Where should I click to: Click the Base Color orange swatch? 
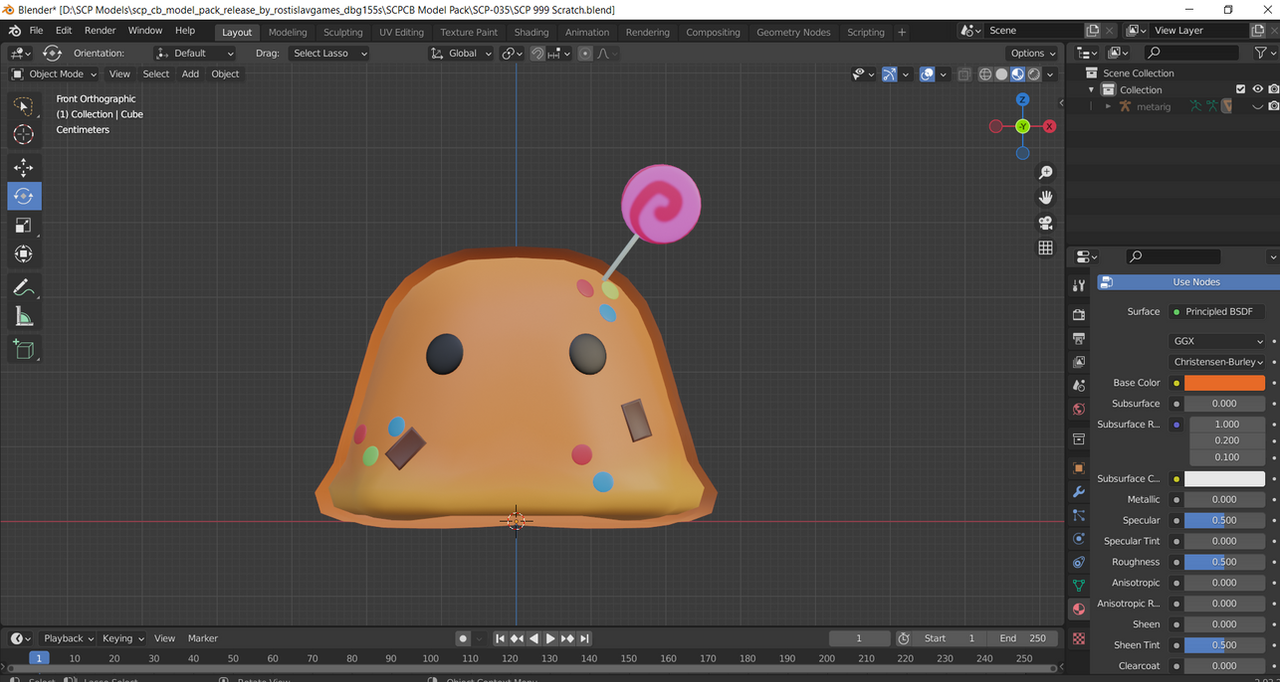click(x=1225, y=383)
